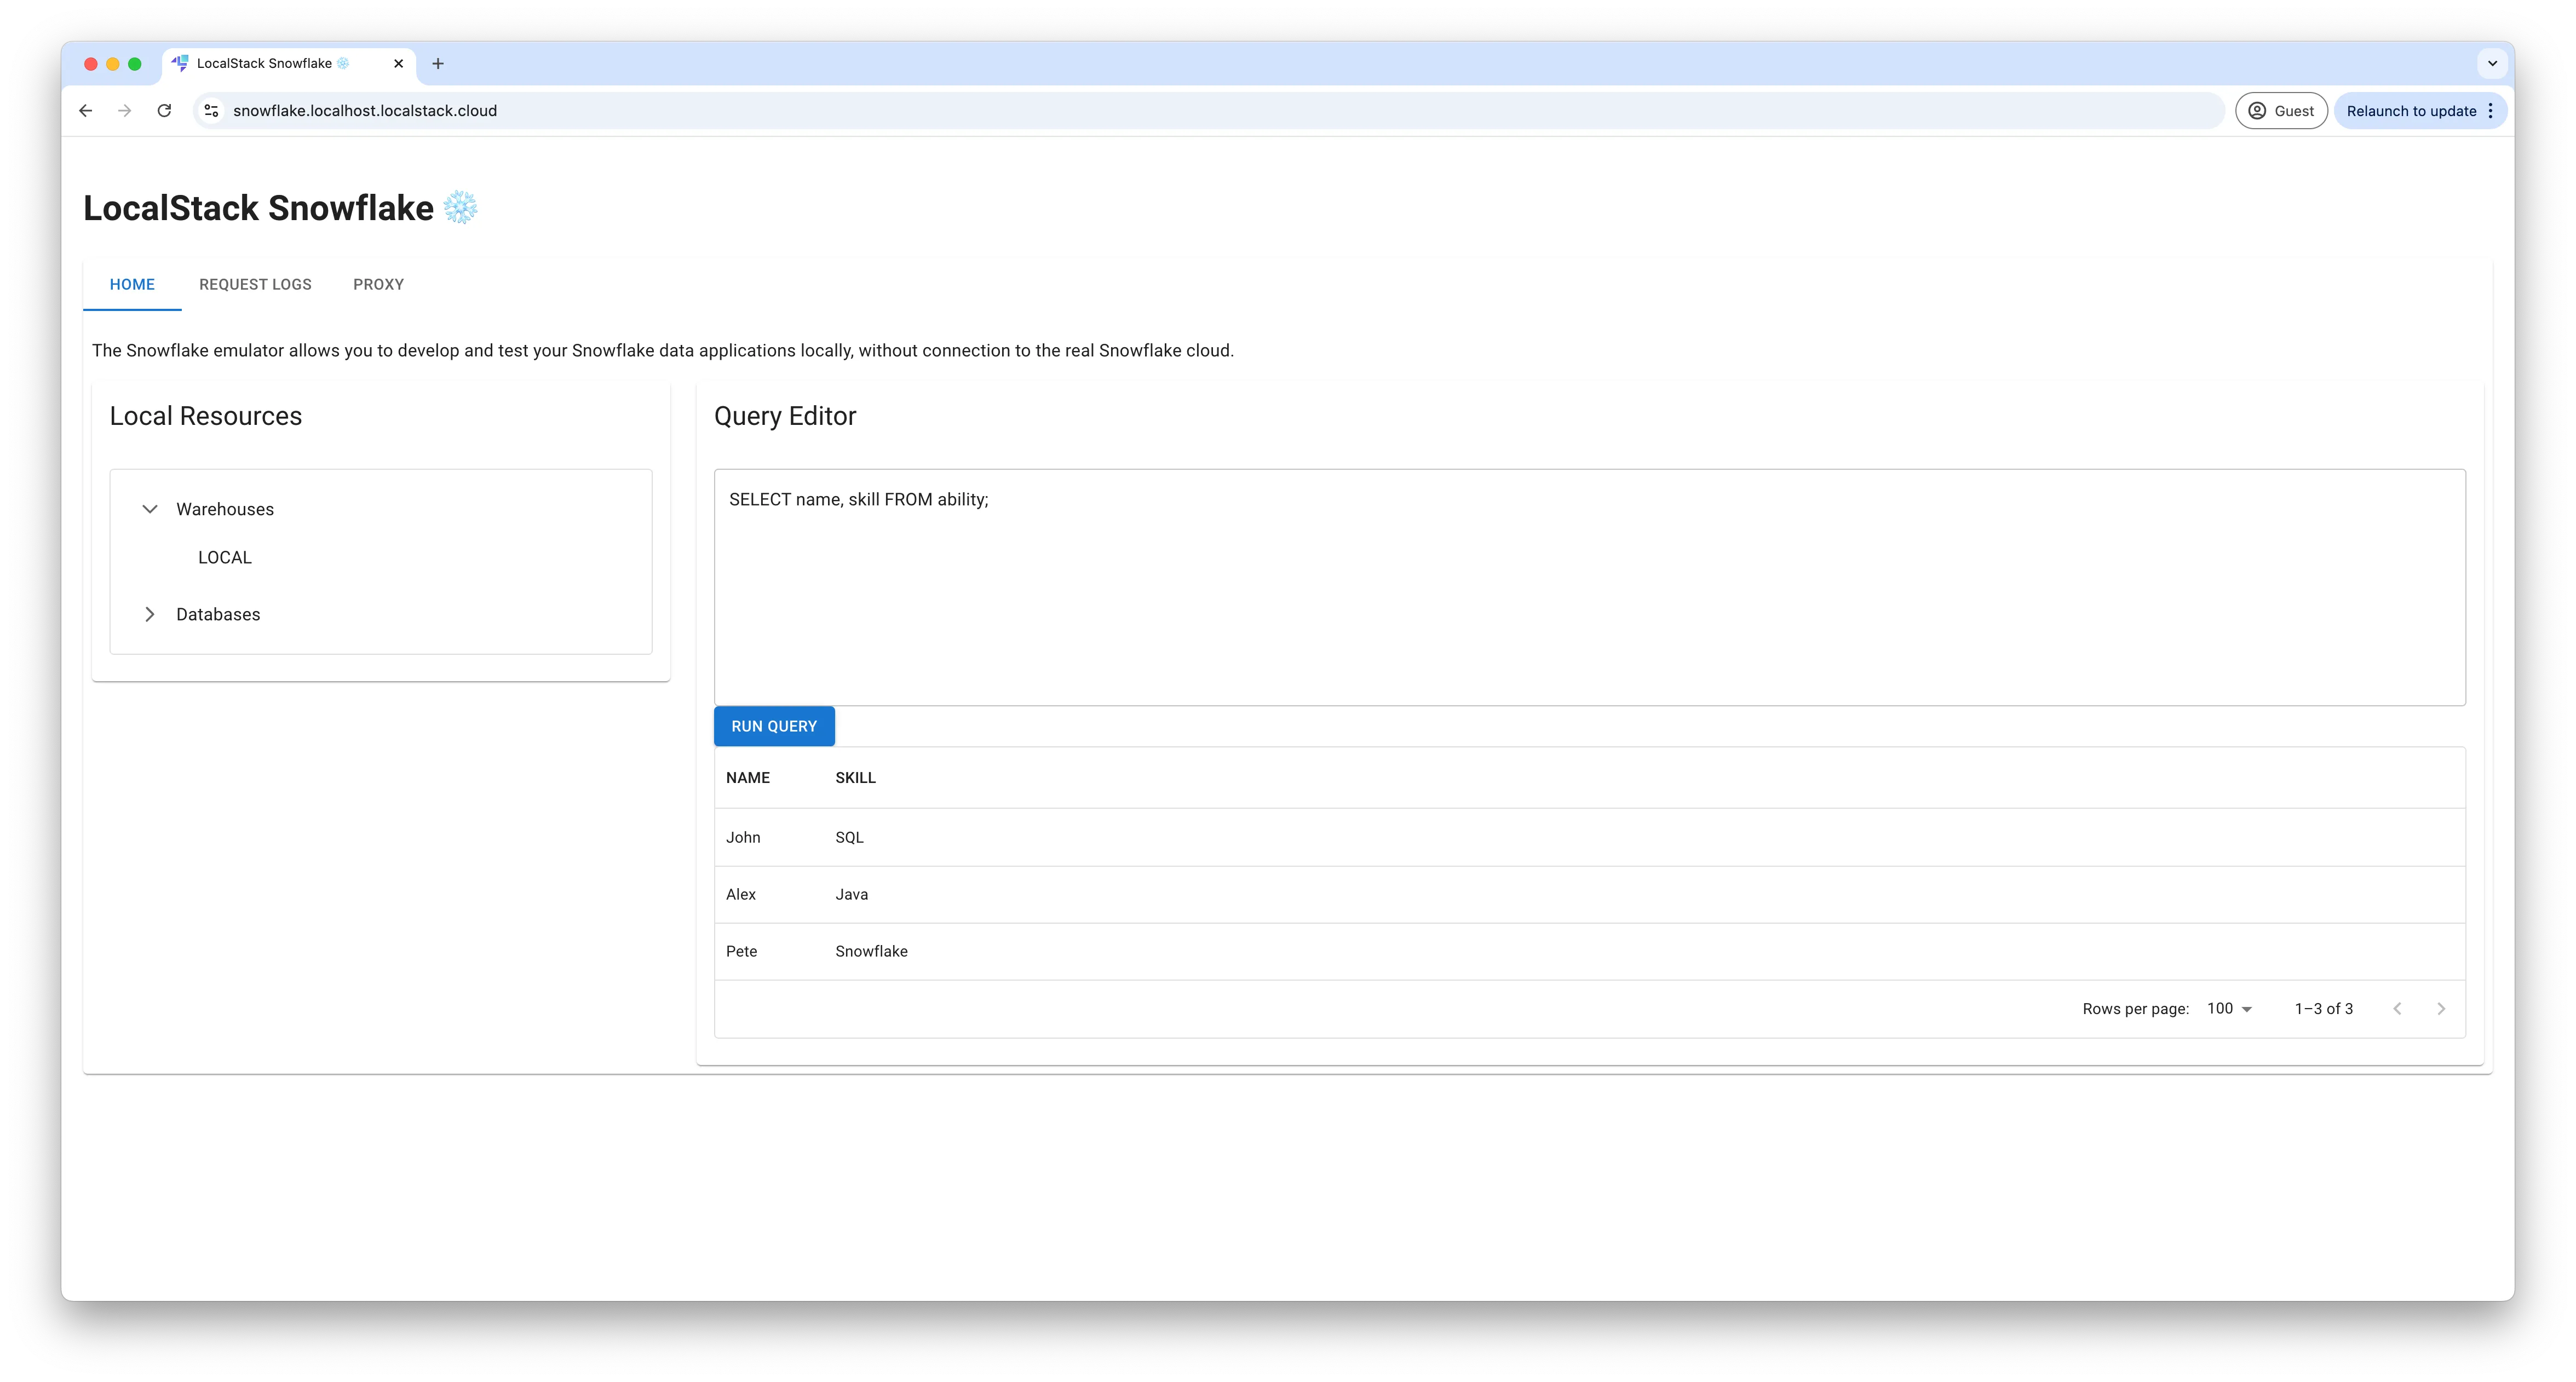Viewport: 2576px width, 1382px height.
Task: Open a new browser tab
Action: pyautogui.click(x=438, y=63)
